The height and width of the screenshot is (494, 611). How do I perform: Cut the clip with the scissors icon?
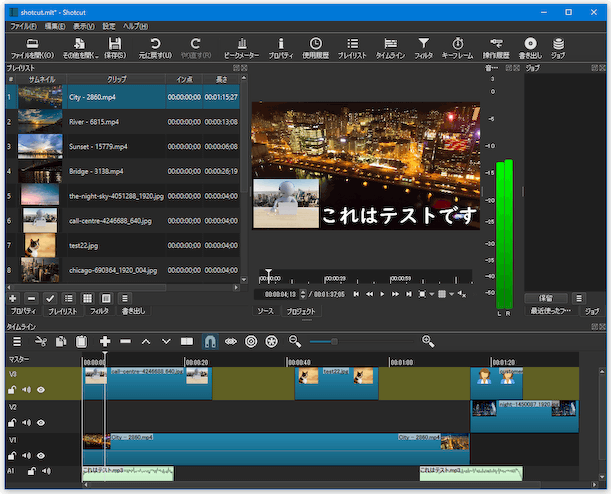[41, 342]
